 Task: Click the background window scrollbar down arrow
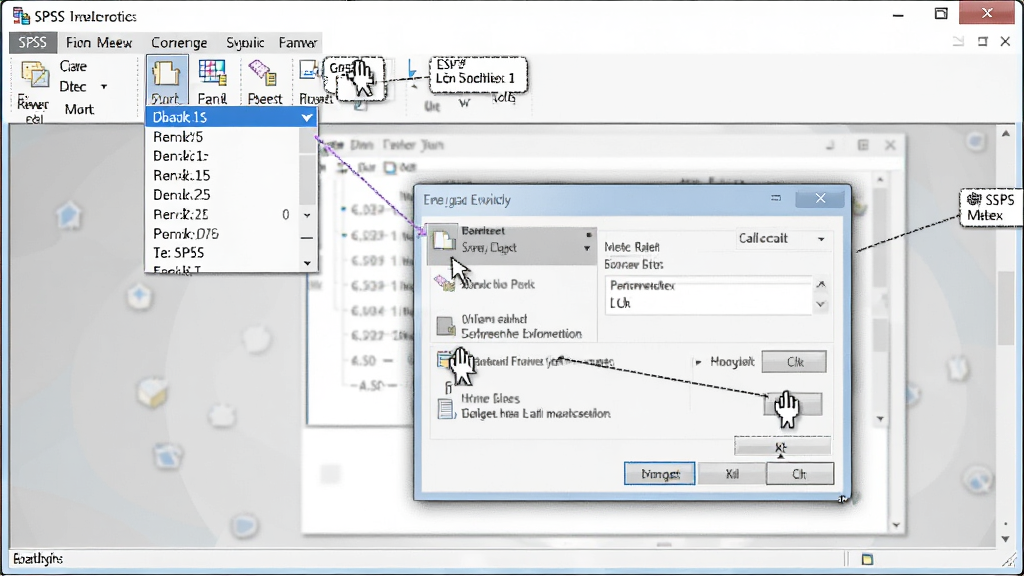(896, 525)
